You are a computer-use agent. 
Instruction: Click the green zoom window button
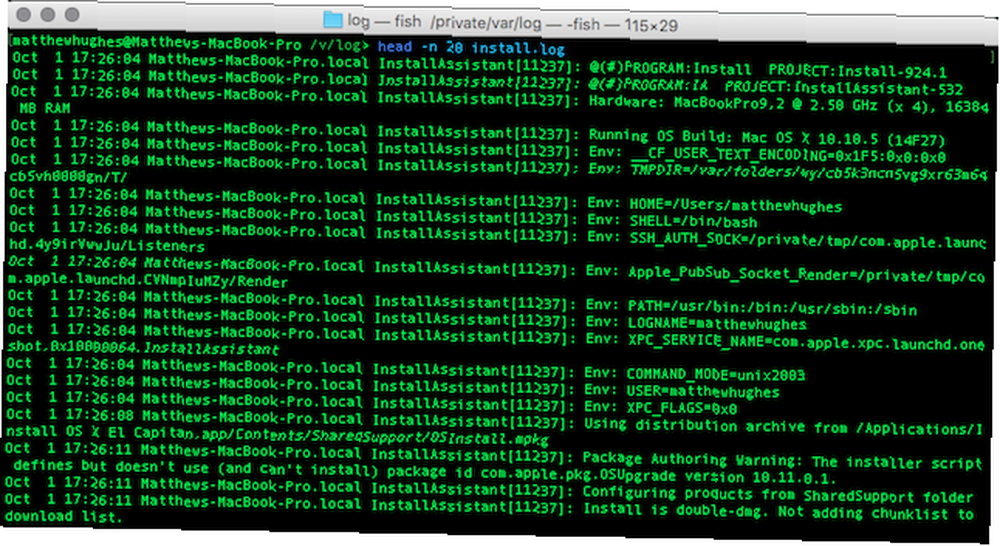click(72, 14)
